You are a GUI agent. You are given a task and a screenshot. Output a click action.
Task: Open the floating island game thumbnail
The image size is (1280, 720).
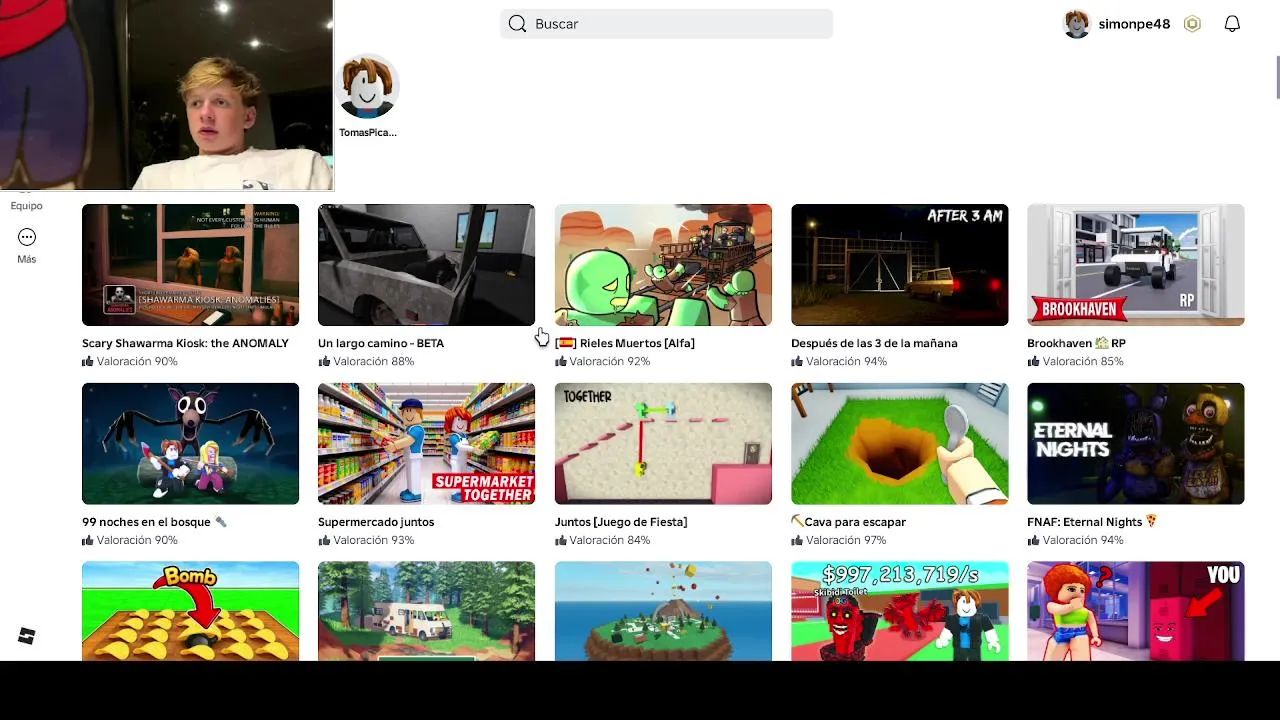click(x=663, y=611)
